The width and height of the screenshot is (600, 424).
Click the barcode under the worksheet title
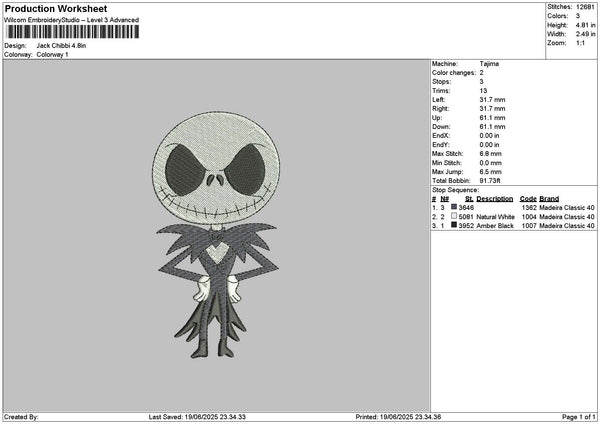point(73,32)
